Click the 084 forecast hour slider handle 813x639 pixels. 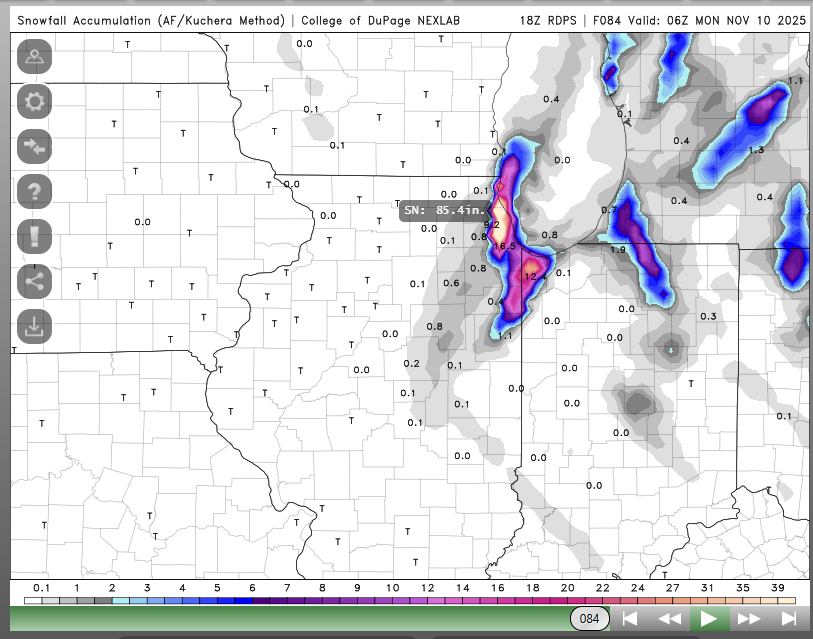pyautogui.click(x=590, y=619)
